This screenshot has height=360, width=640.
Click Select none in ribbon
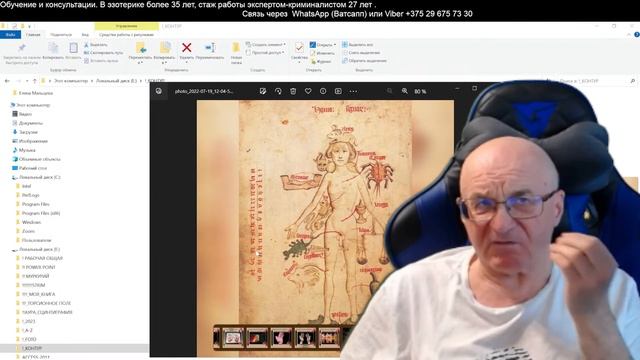point(361,53)
